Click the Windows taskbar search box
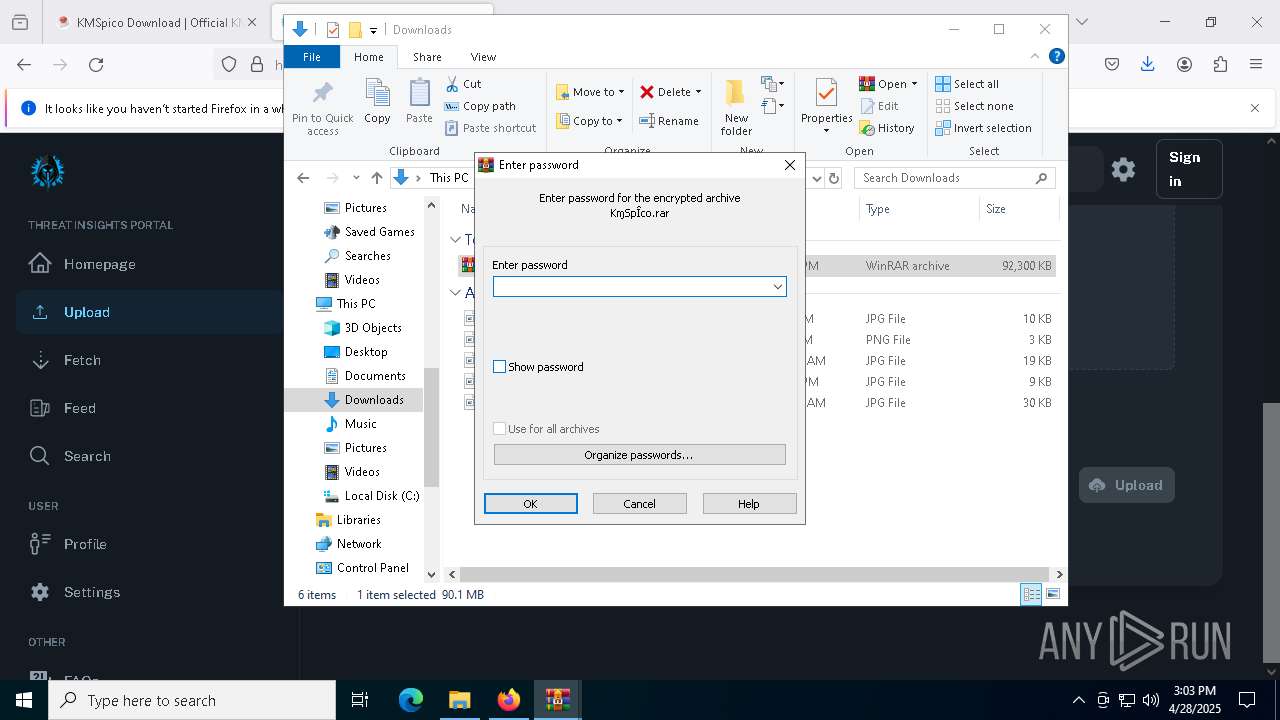 coord(192,700)
